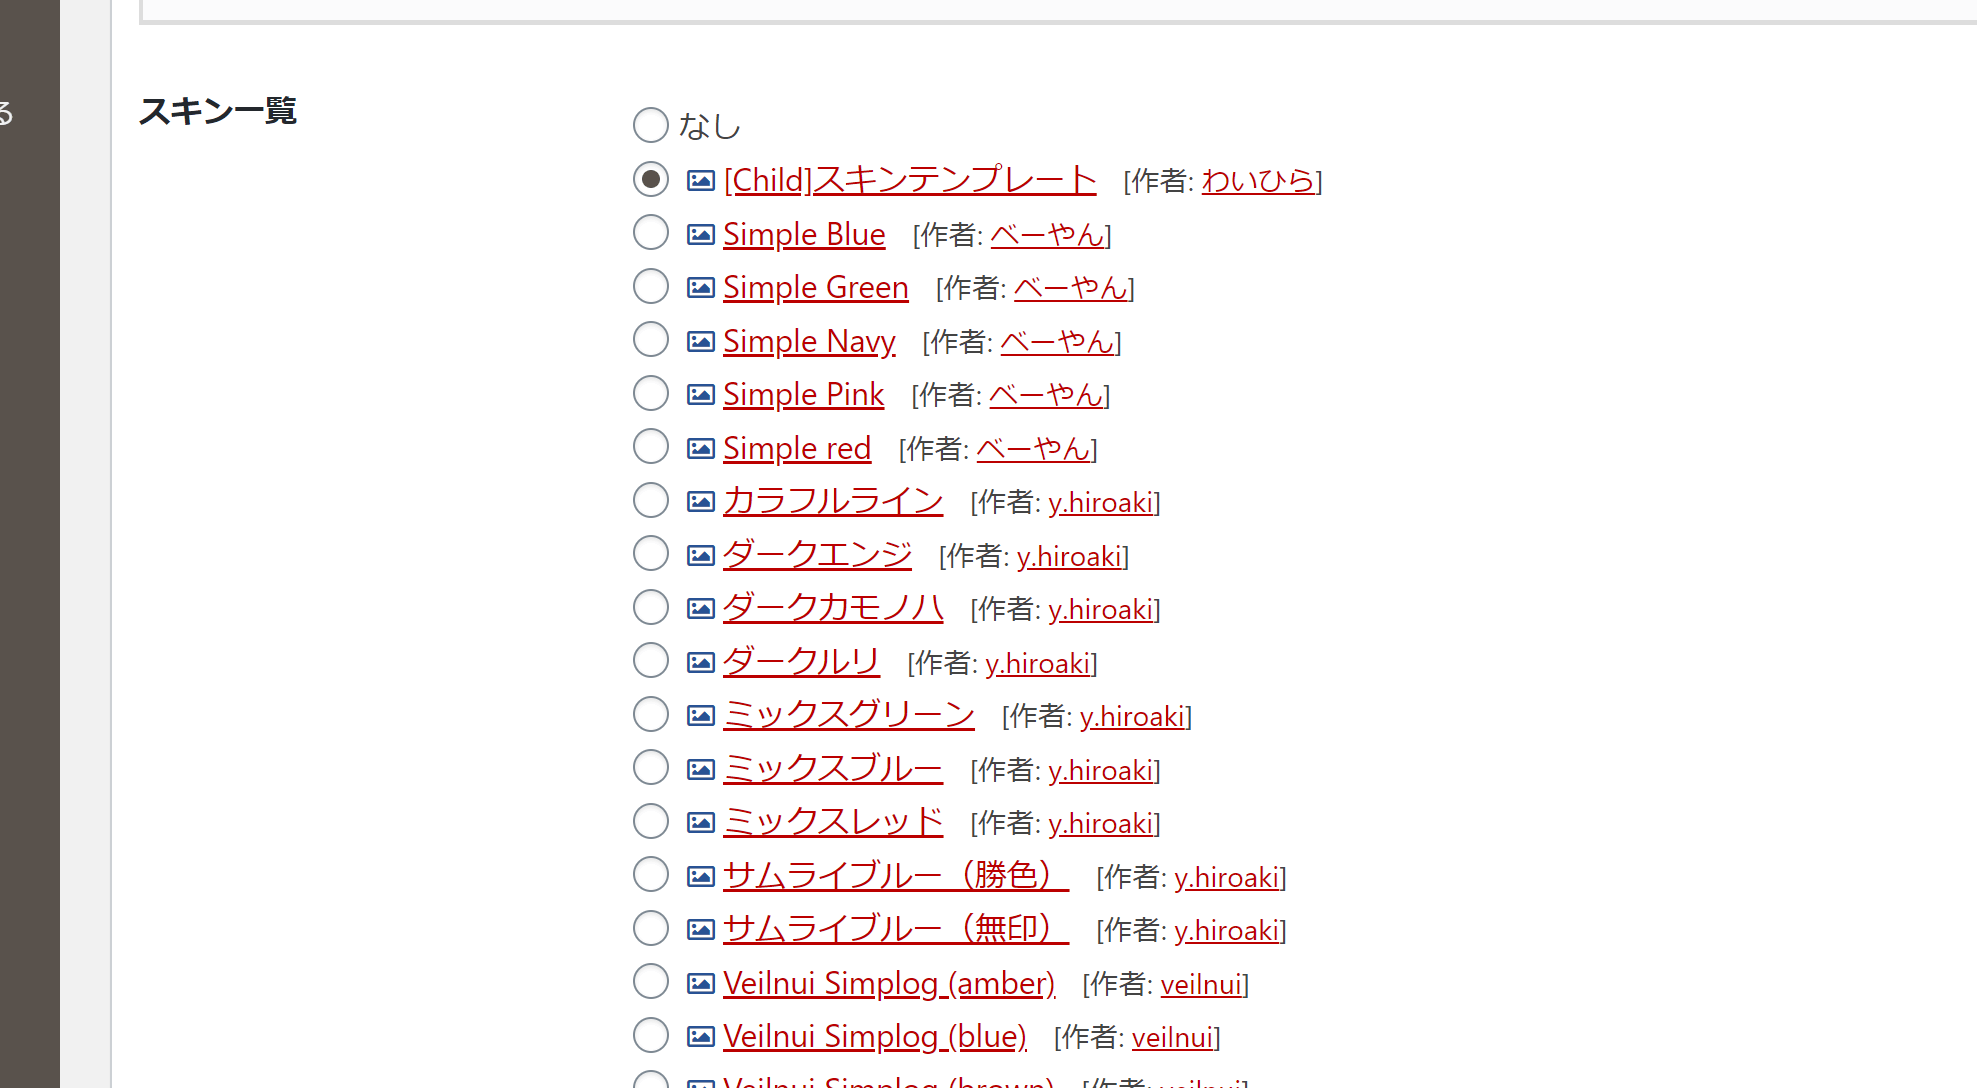The width and height of the screenshot is (1977, 1088).
Task: Select the Simple Pink radio button
Action: (x=647, y=393)
